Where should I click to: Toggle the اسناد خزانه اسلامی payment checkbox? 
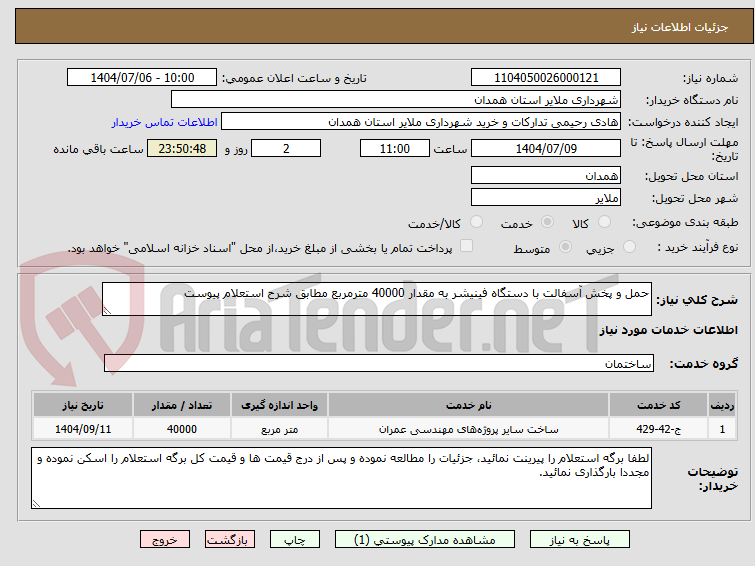(466, 246)
